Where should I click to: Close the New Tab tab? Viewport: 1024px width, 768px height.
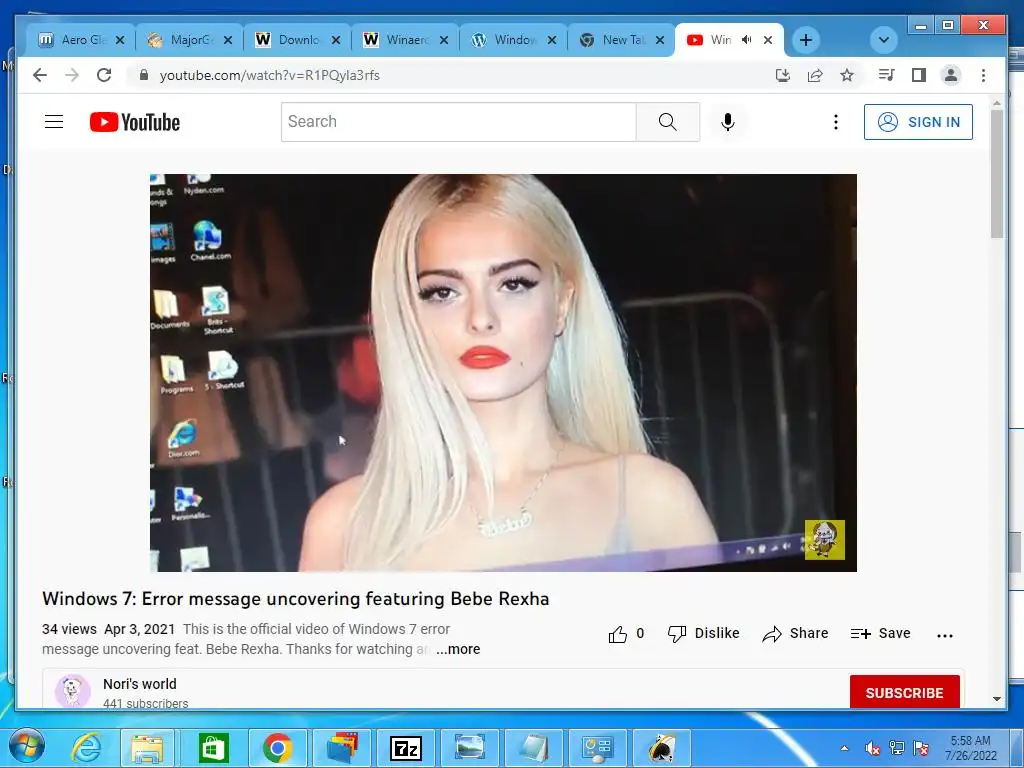[660, 40]
